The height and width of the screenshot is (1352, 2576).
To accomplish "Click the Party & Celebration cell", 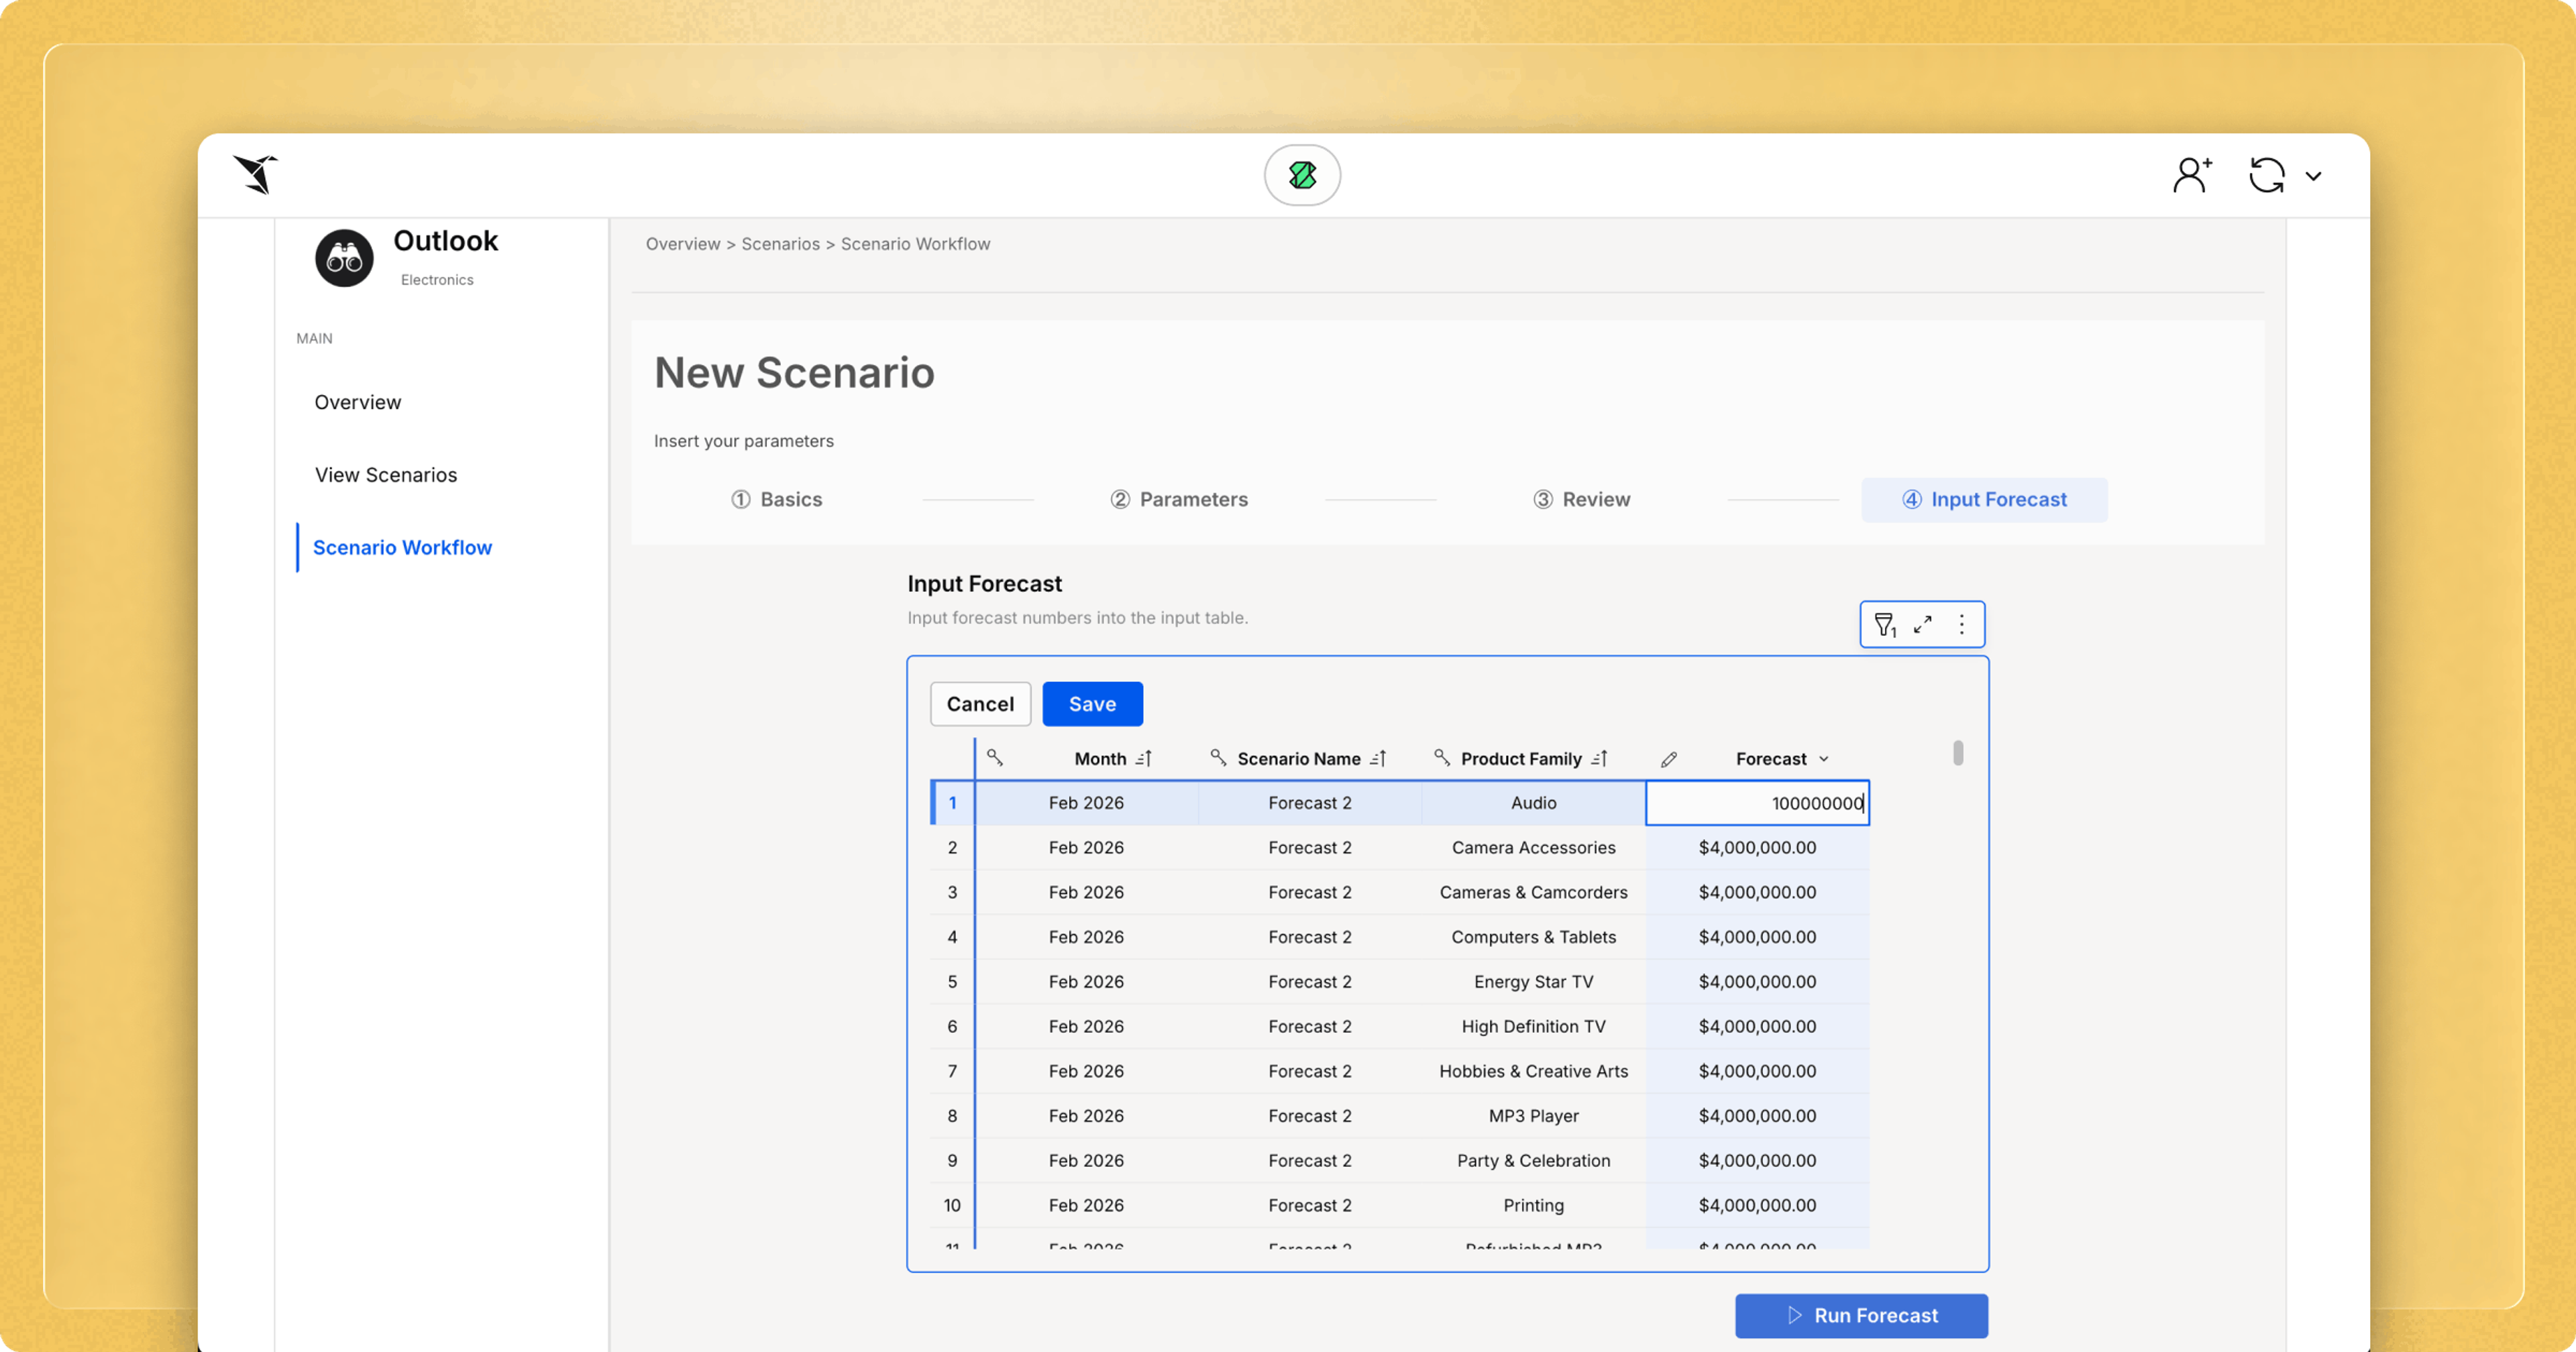I will coord(1533,1161).
